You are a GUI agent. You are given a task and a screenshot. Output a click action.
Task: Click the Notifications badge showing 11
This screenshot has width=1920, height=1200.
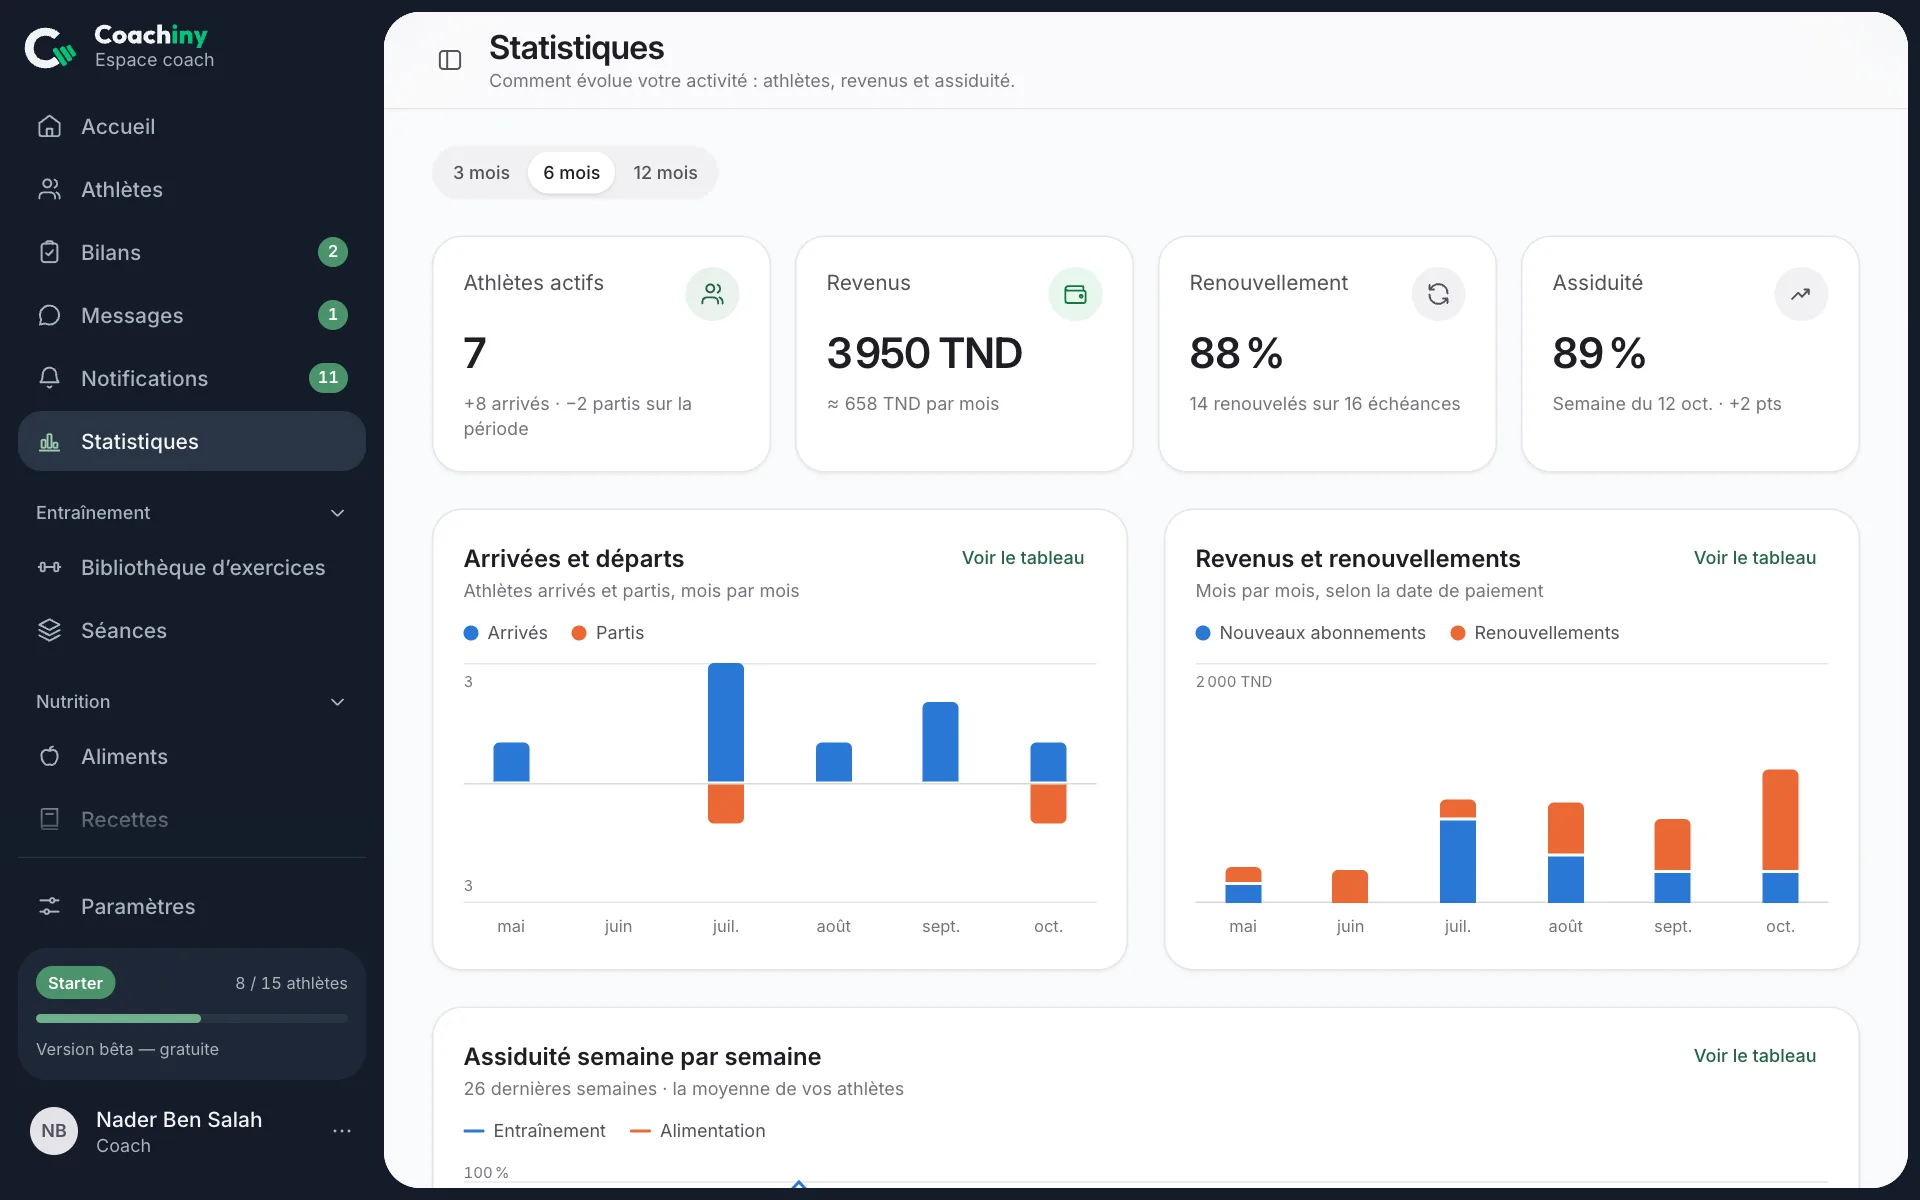[328, 378]
